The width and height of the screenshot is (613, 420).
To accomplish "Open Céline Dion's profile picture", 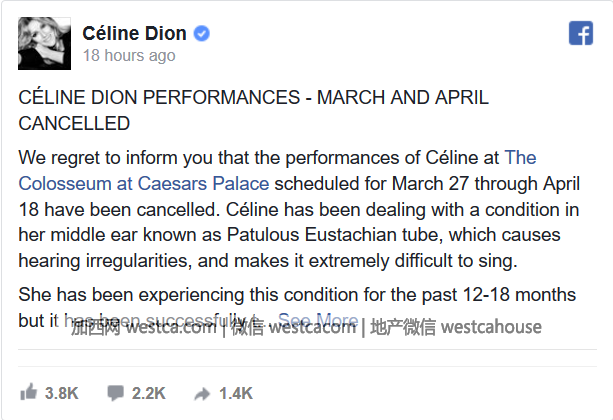I will (x=45, y=43).
